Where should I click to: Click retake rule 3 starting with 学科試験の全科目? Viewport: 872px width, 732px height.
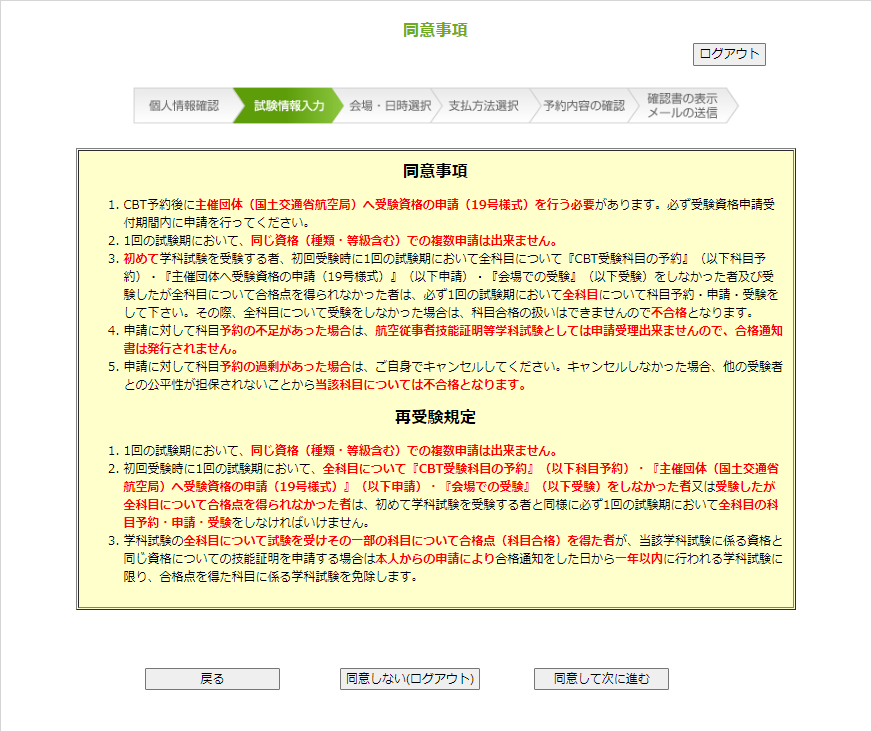click(x=453, y=558)
